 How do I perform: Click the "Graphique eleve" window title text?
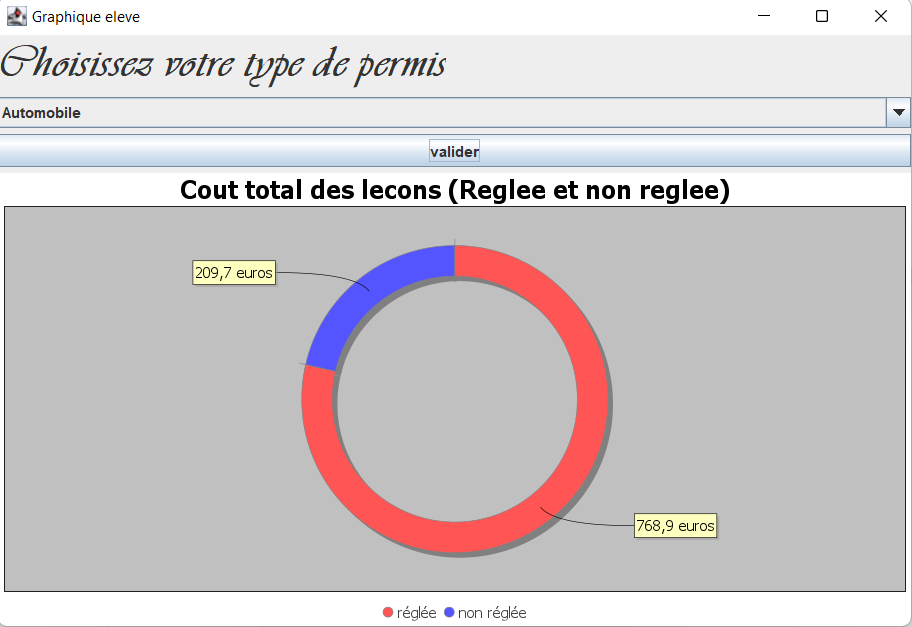pyautogui.click(x=86, y=17)
